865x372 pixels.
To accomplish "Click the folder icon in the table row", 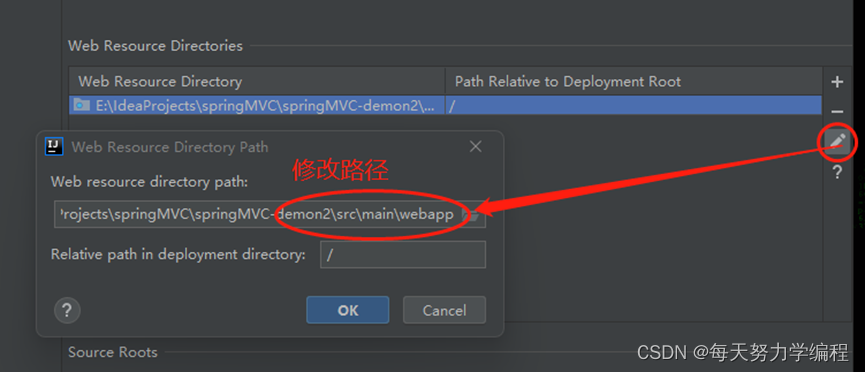I will [x=82, y=104].
